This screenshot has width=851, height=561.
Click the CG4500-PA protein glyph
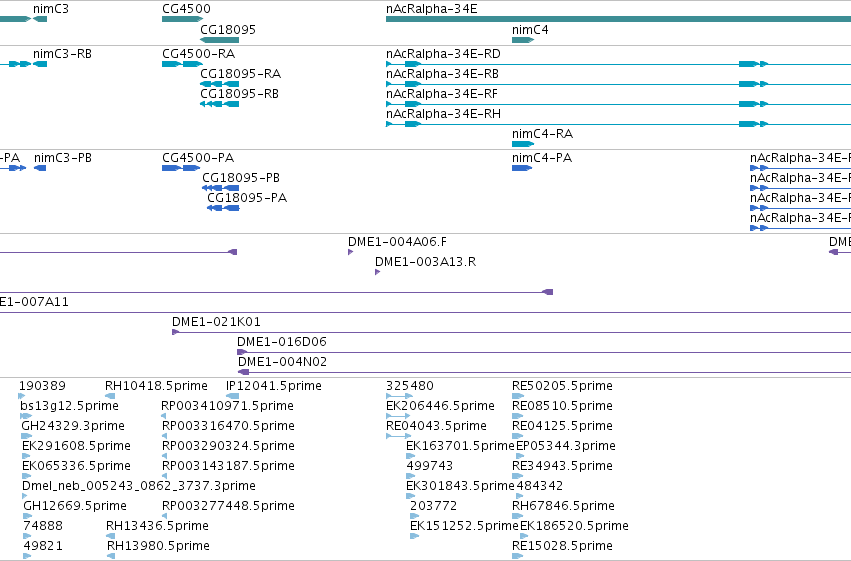point(181,168)
